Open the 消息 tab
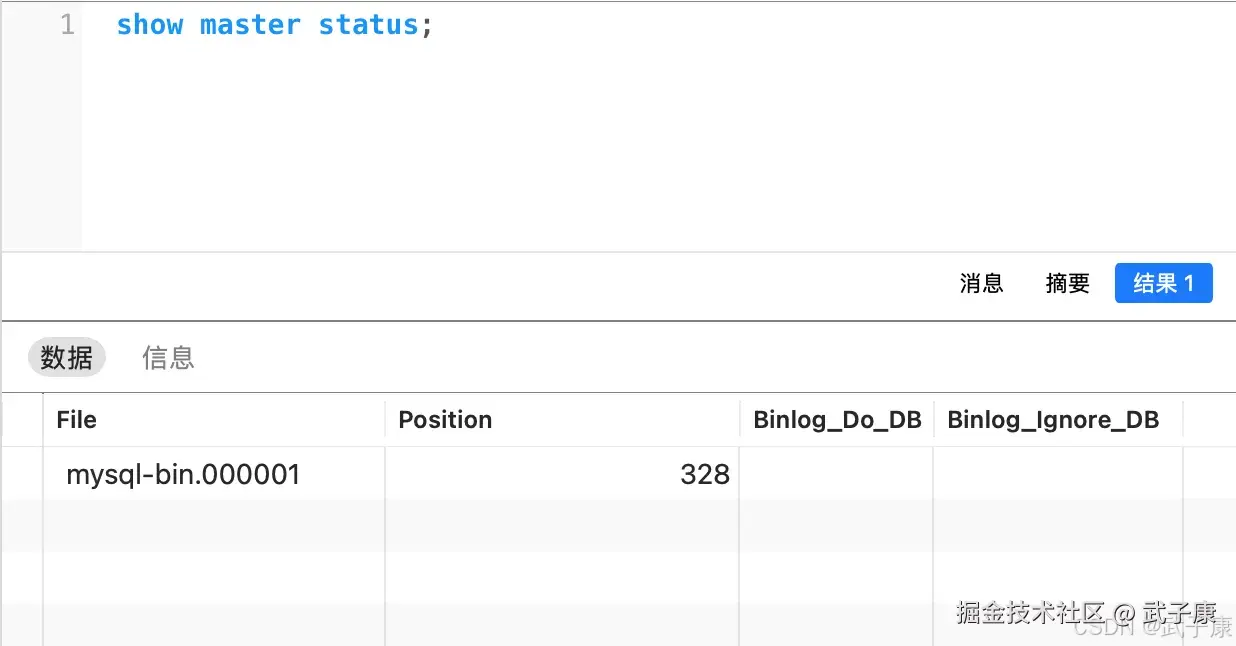Image resolution: width=1236 pixels, height=646 pixels. click(981, 284)
